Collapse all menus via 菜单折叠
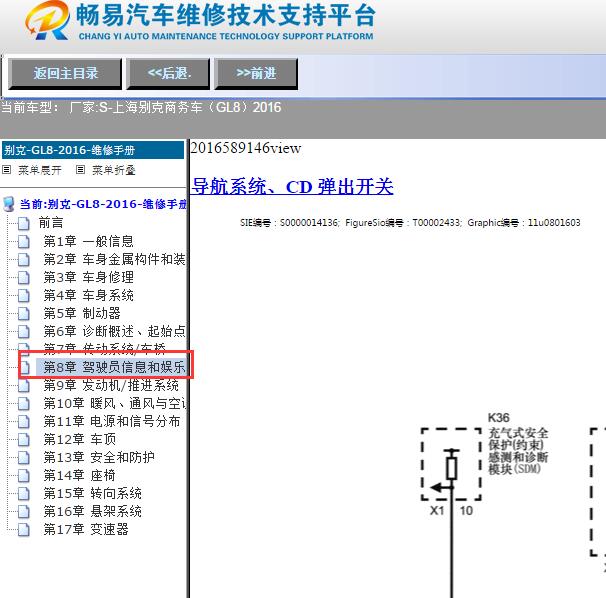The height and width of the screenshot is (598, 606). (x=114, y=170)
